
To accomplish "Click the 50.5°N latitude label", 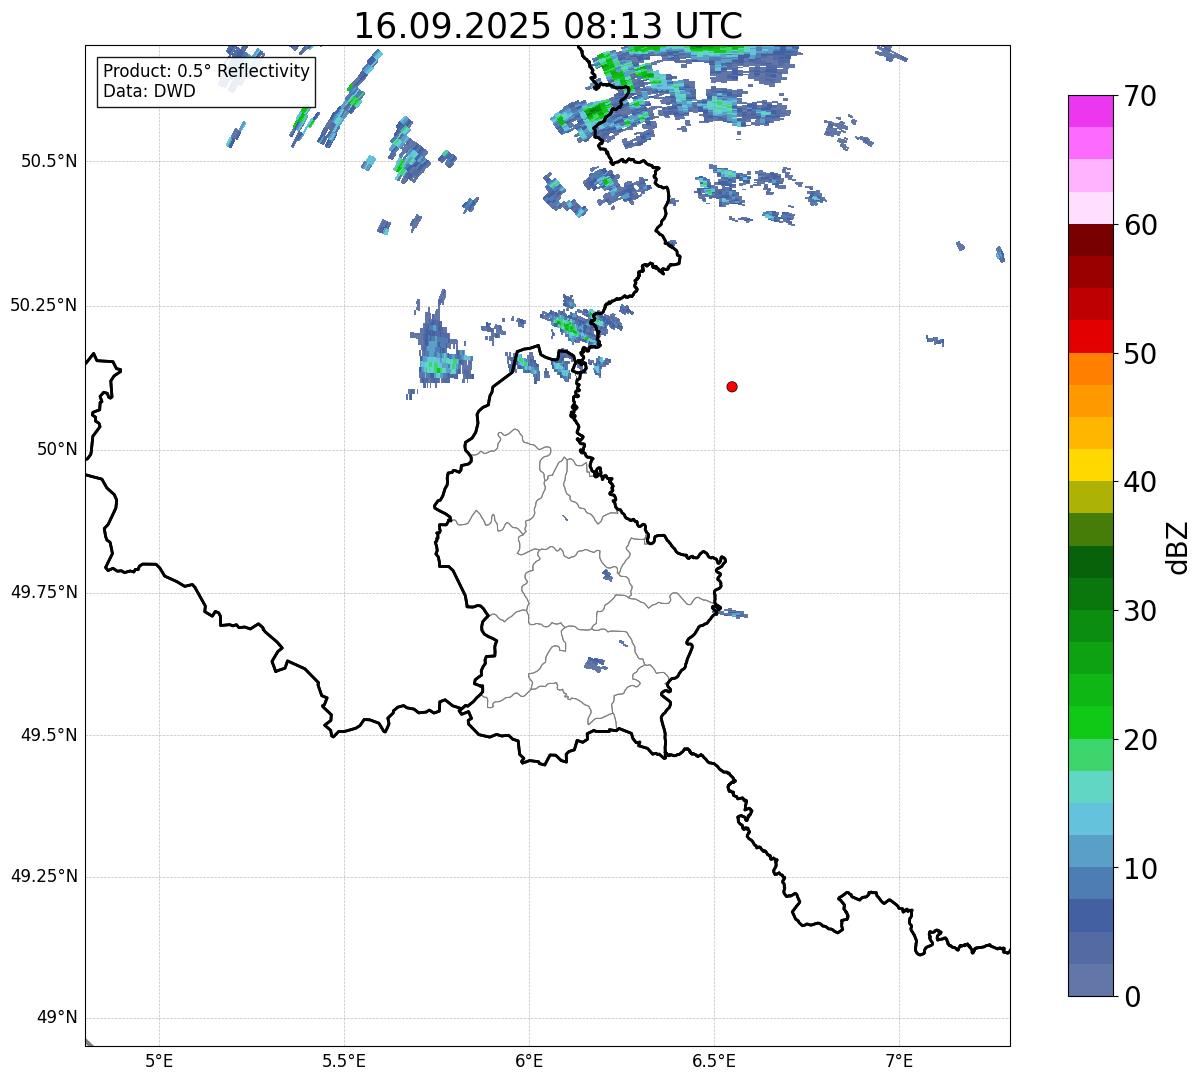I will 48,161.
